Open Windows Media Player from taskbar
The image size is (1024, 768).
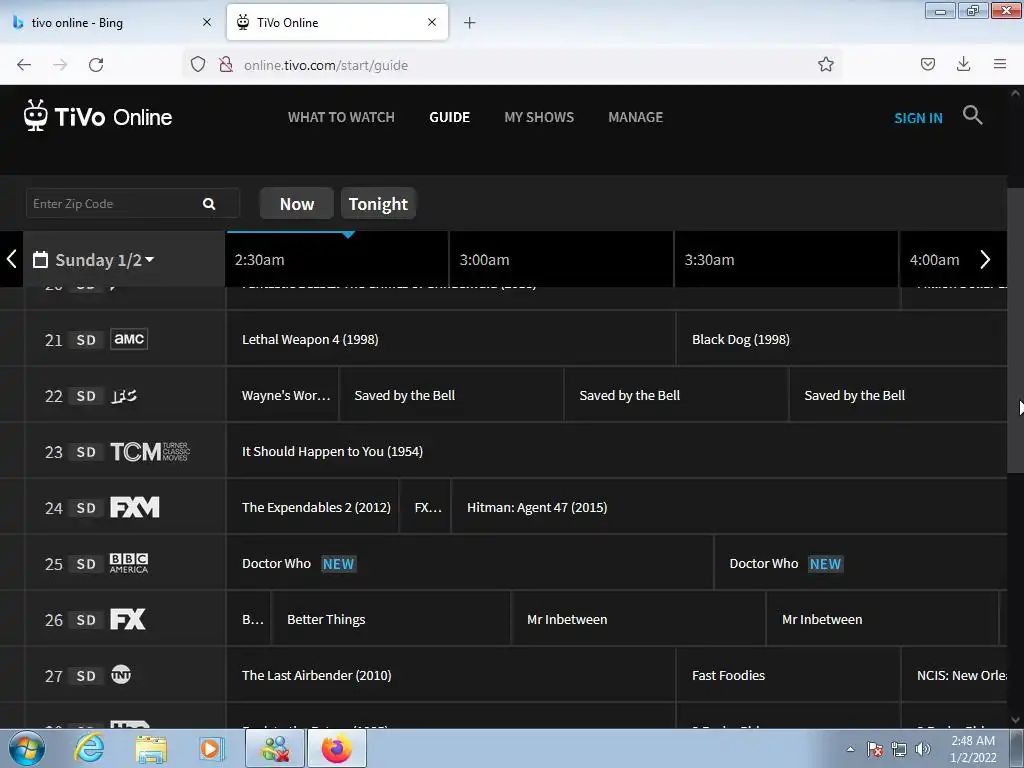tap(211, 748)
